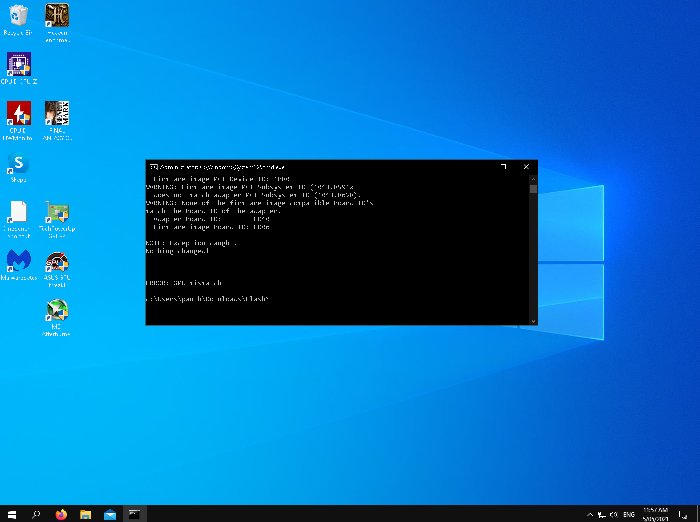Screen dimensions: 700x522
Task: Open the blank document shortcut on desktop
Action: point(18,219)
